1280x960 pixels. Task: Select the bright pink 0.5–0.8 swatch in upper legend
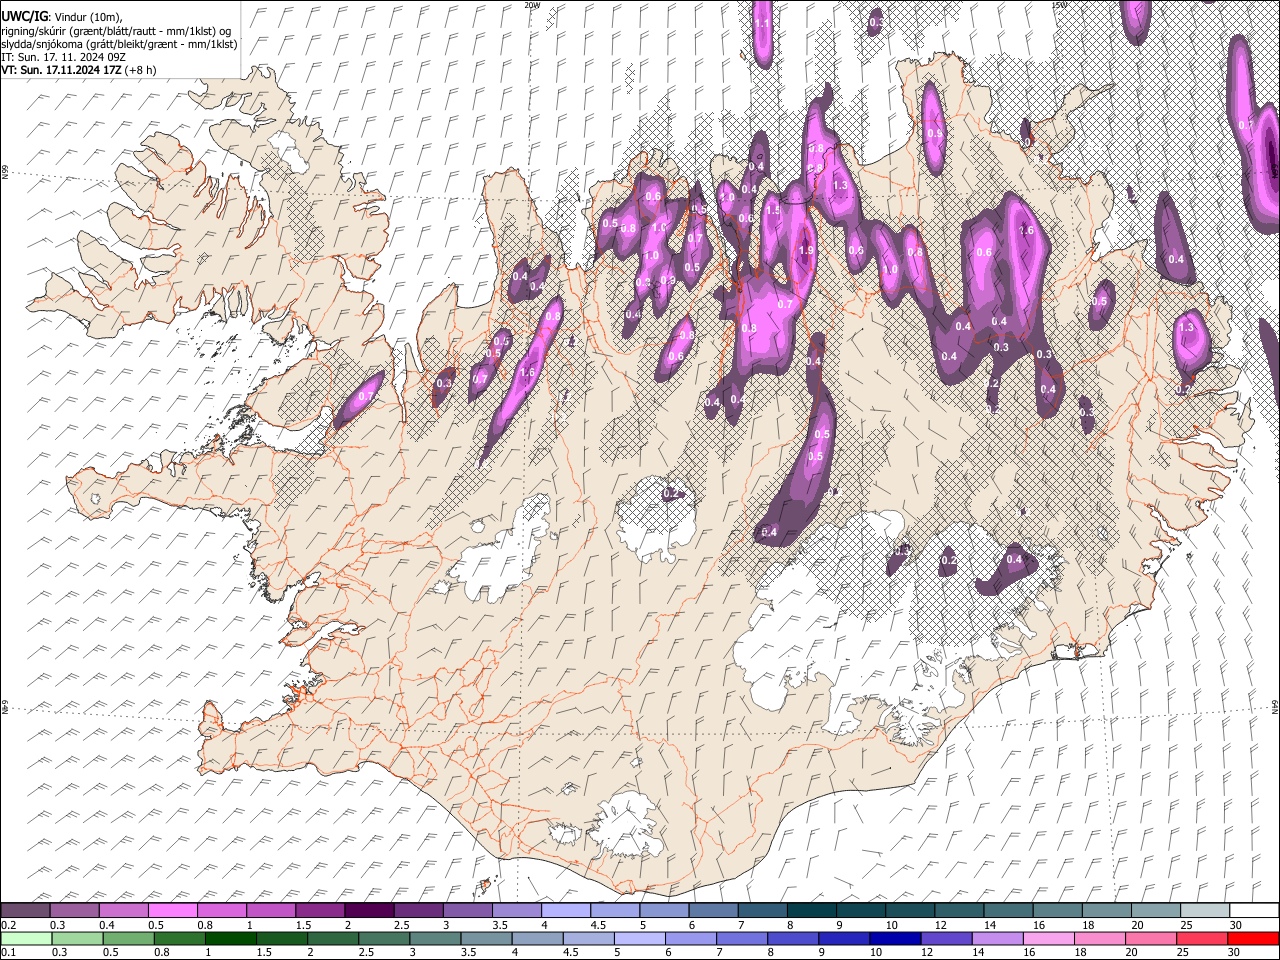pyautogui.click(x=172, y=910)
